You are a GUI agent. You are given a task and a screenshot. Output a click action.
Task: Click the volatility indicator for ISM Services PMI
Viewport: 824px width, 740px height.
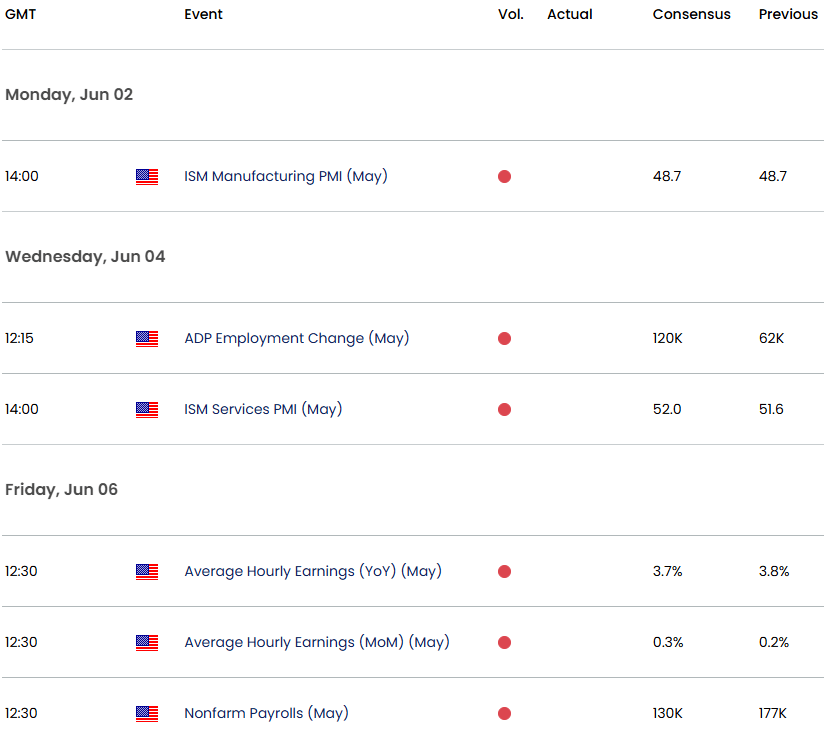click(504, 409)
